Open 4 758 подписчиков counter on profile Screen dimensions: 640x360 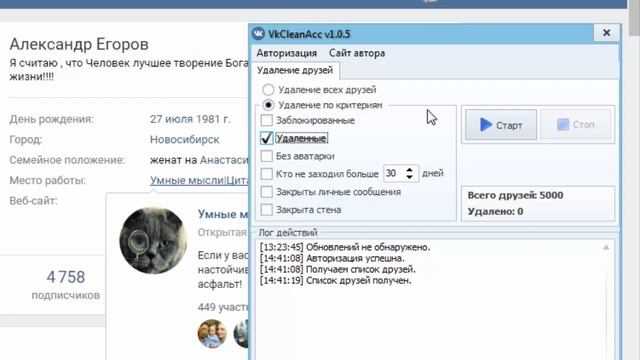(66, 284)
